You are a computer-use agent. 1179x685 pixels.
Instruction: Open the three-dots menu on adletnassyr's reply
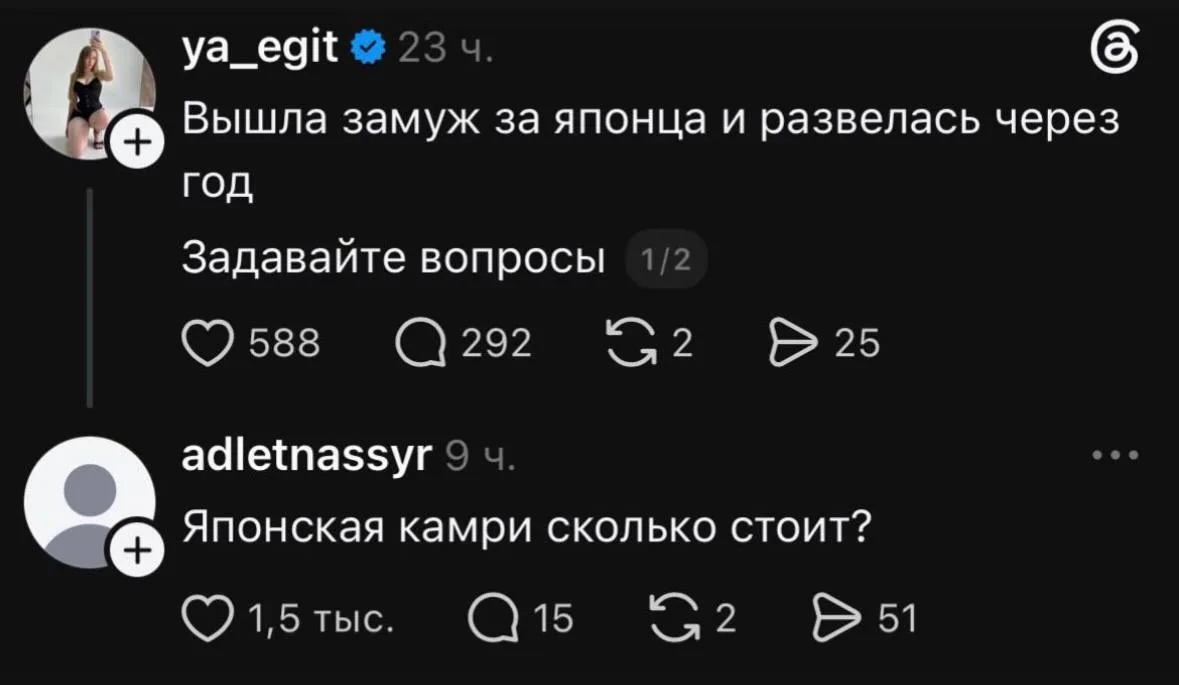(1116, 455)
